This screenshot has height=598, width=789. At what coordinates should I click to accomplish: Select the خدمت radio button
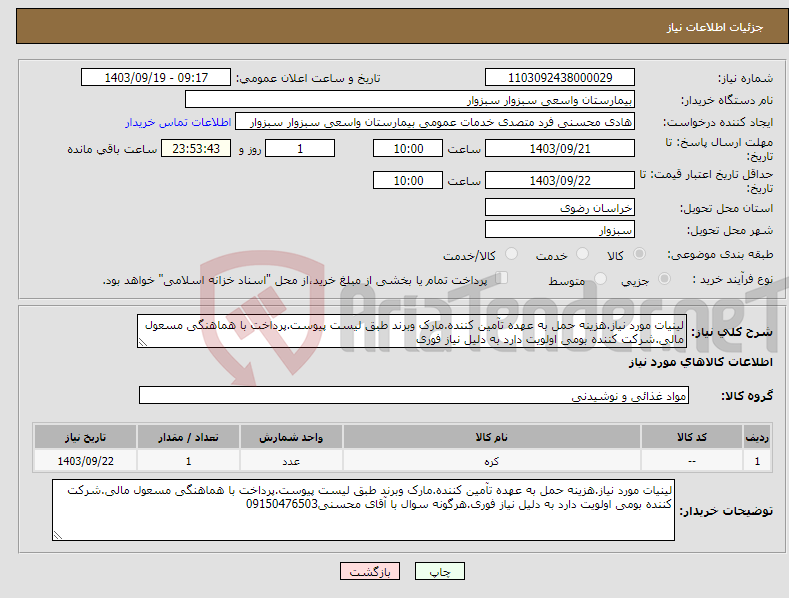[x=582, y=254]
